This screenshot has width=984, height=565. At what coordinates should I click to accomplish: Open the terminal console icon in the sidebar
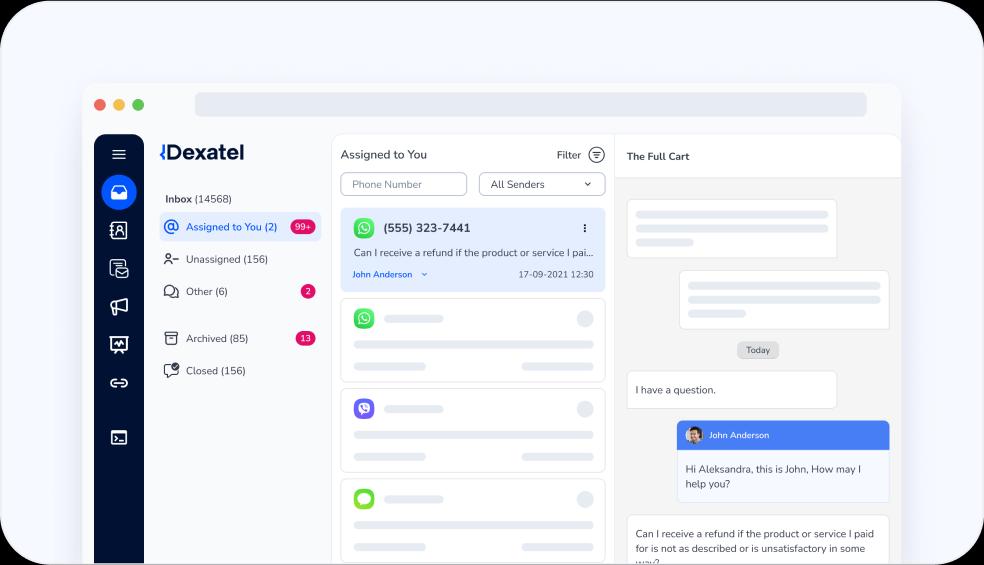tap(119, 438)
